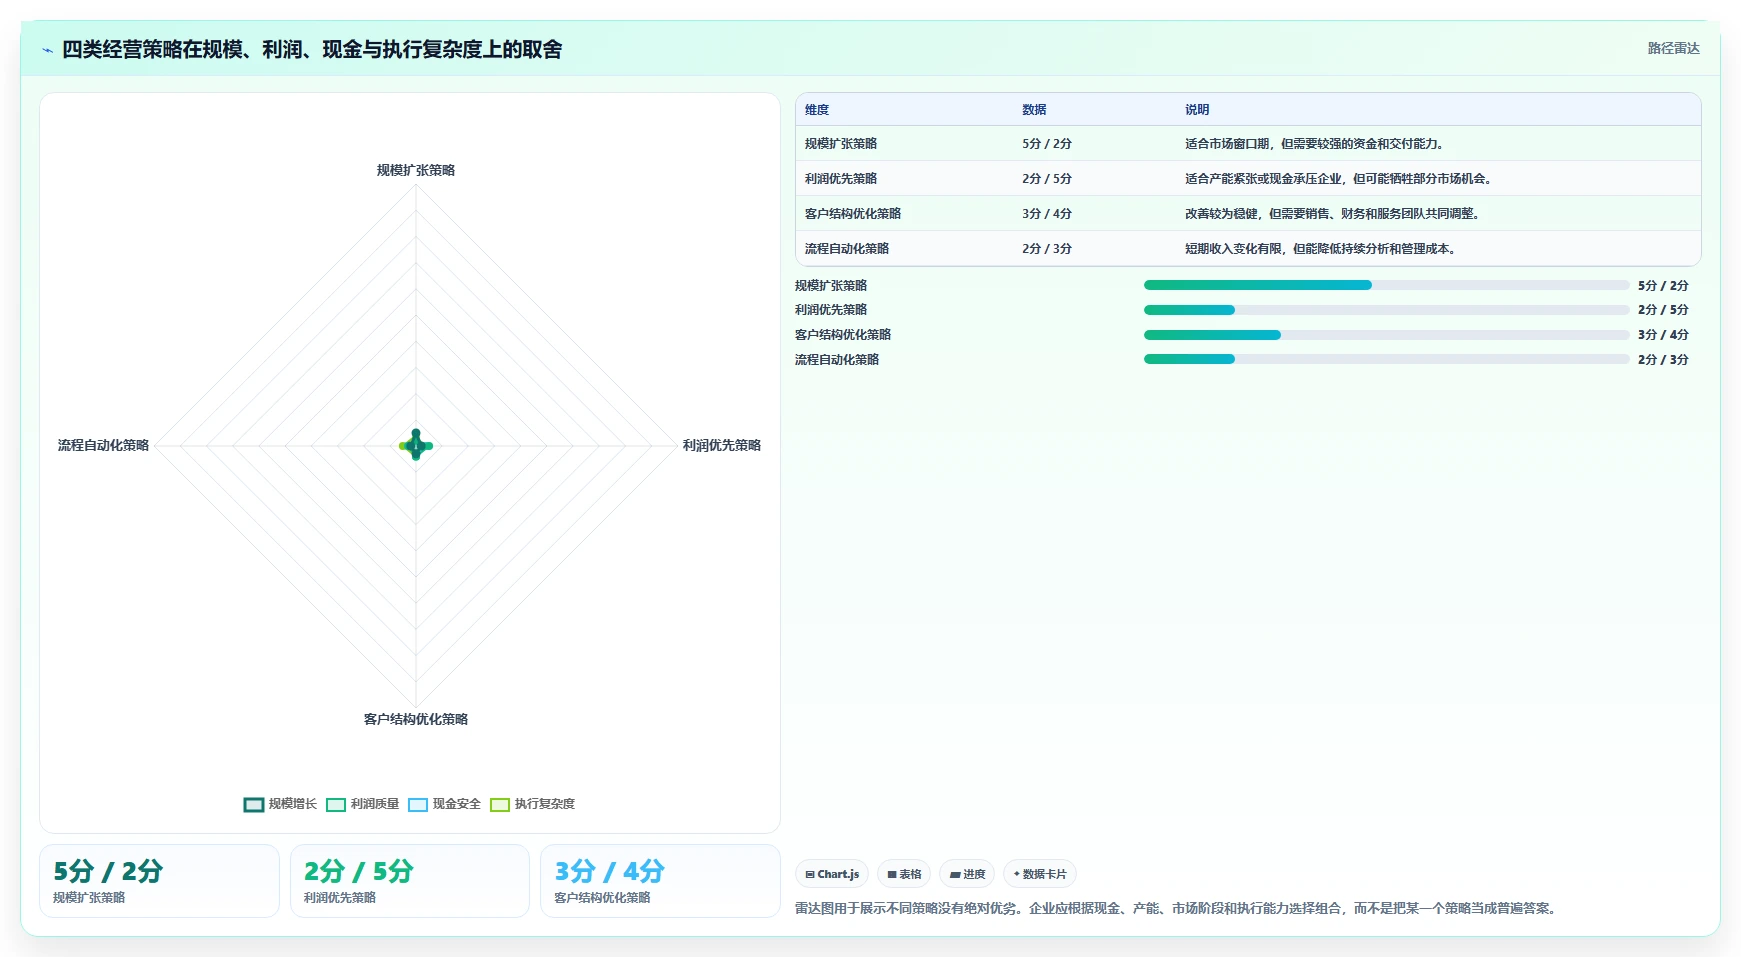Click the main heading 四类经营策略
The height and width of the screenshot is (957, 1741).
tap(312, 50)
